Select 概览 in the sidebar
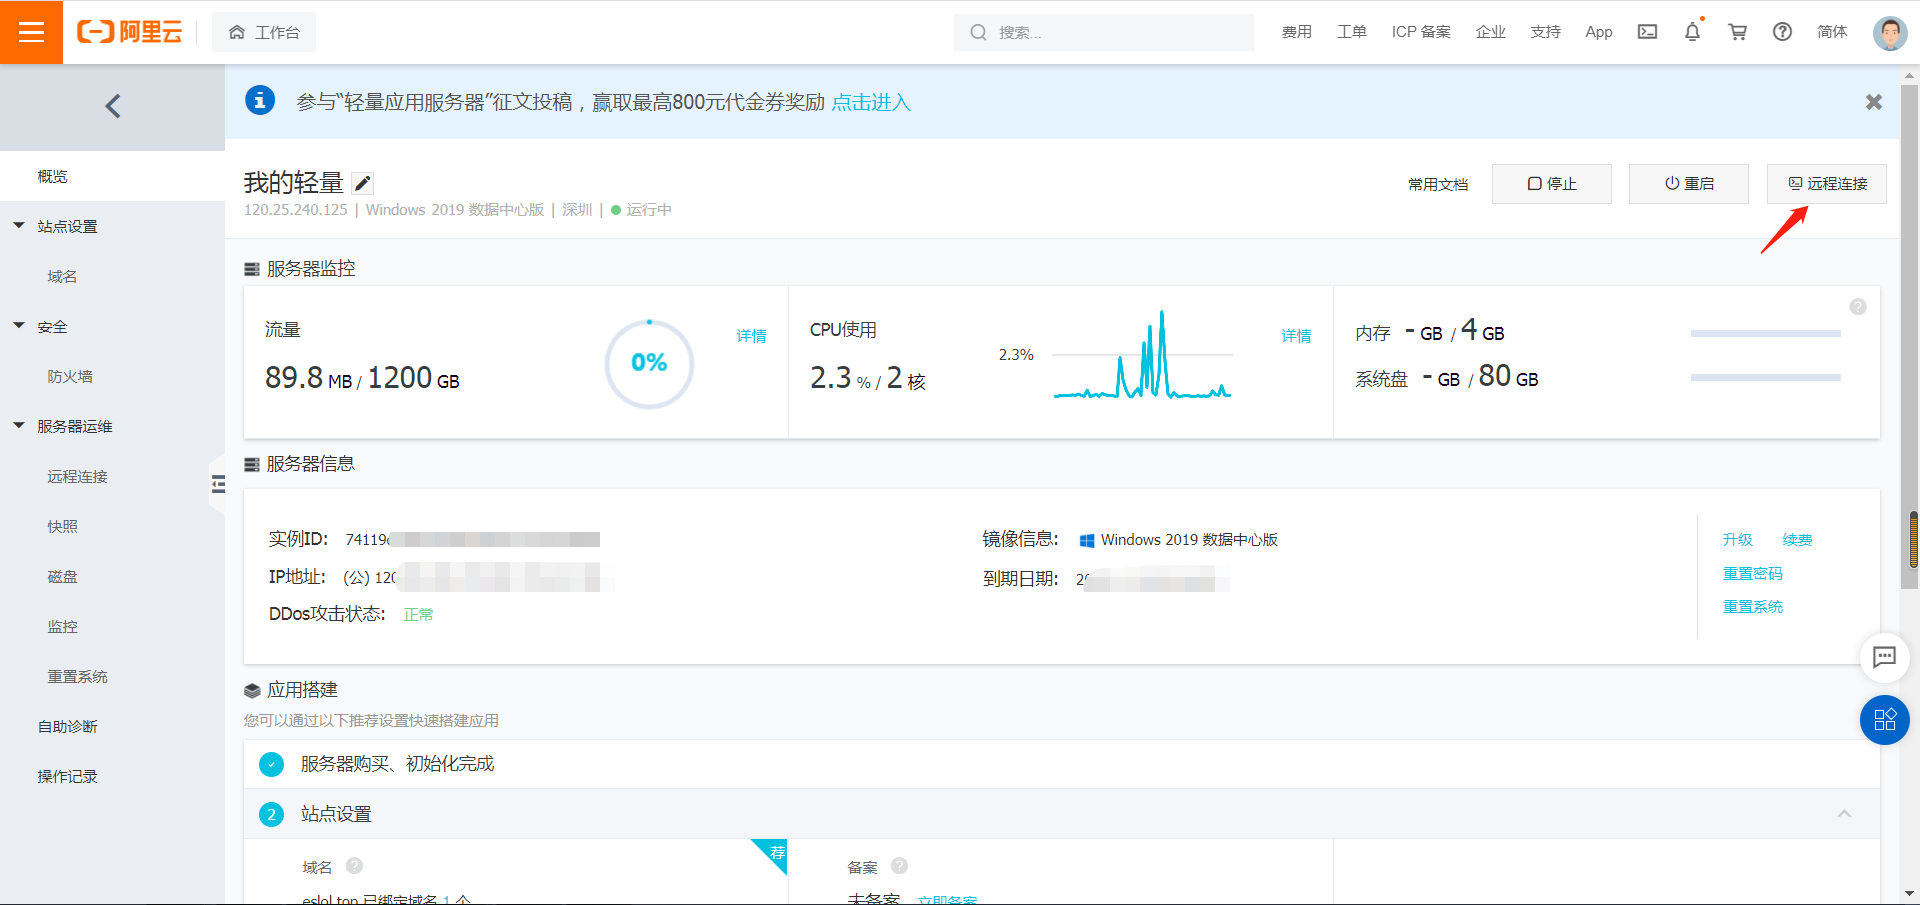 112,176
